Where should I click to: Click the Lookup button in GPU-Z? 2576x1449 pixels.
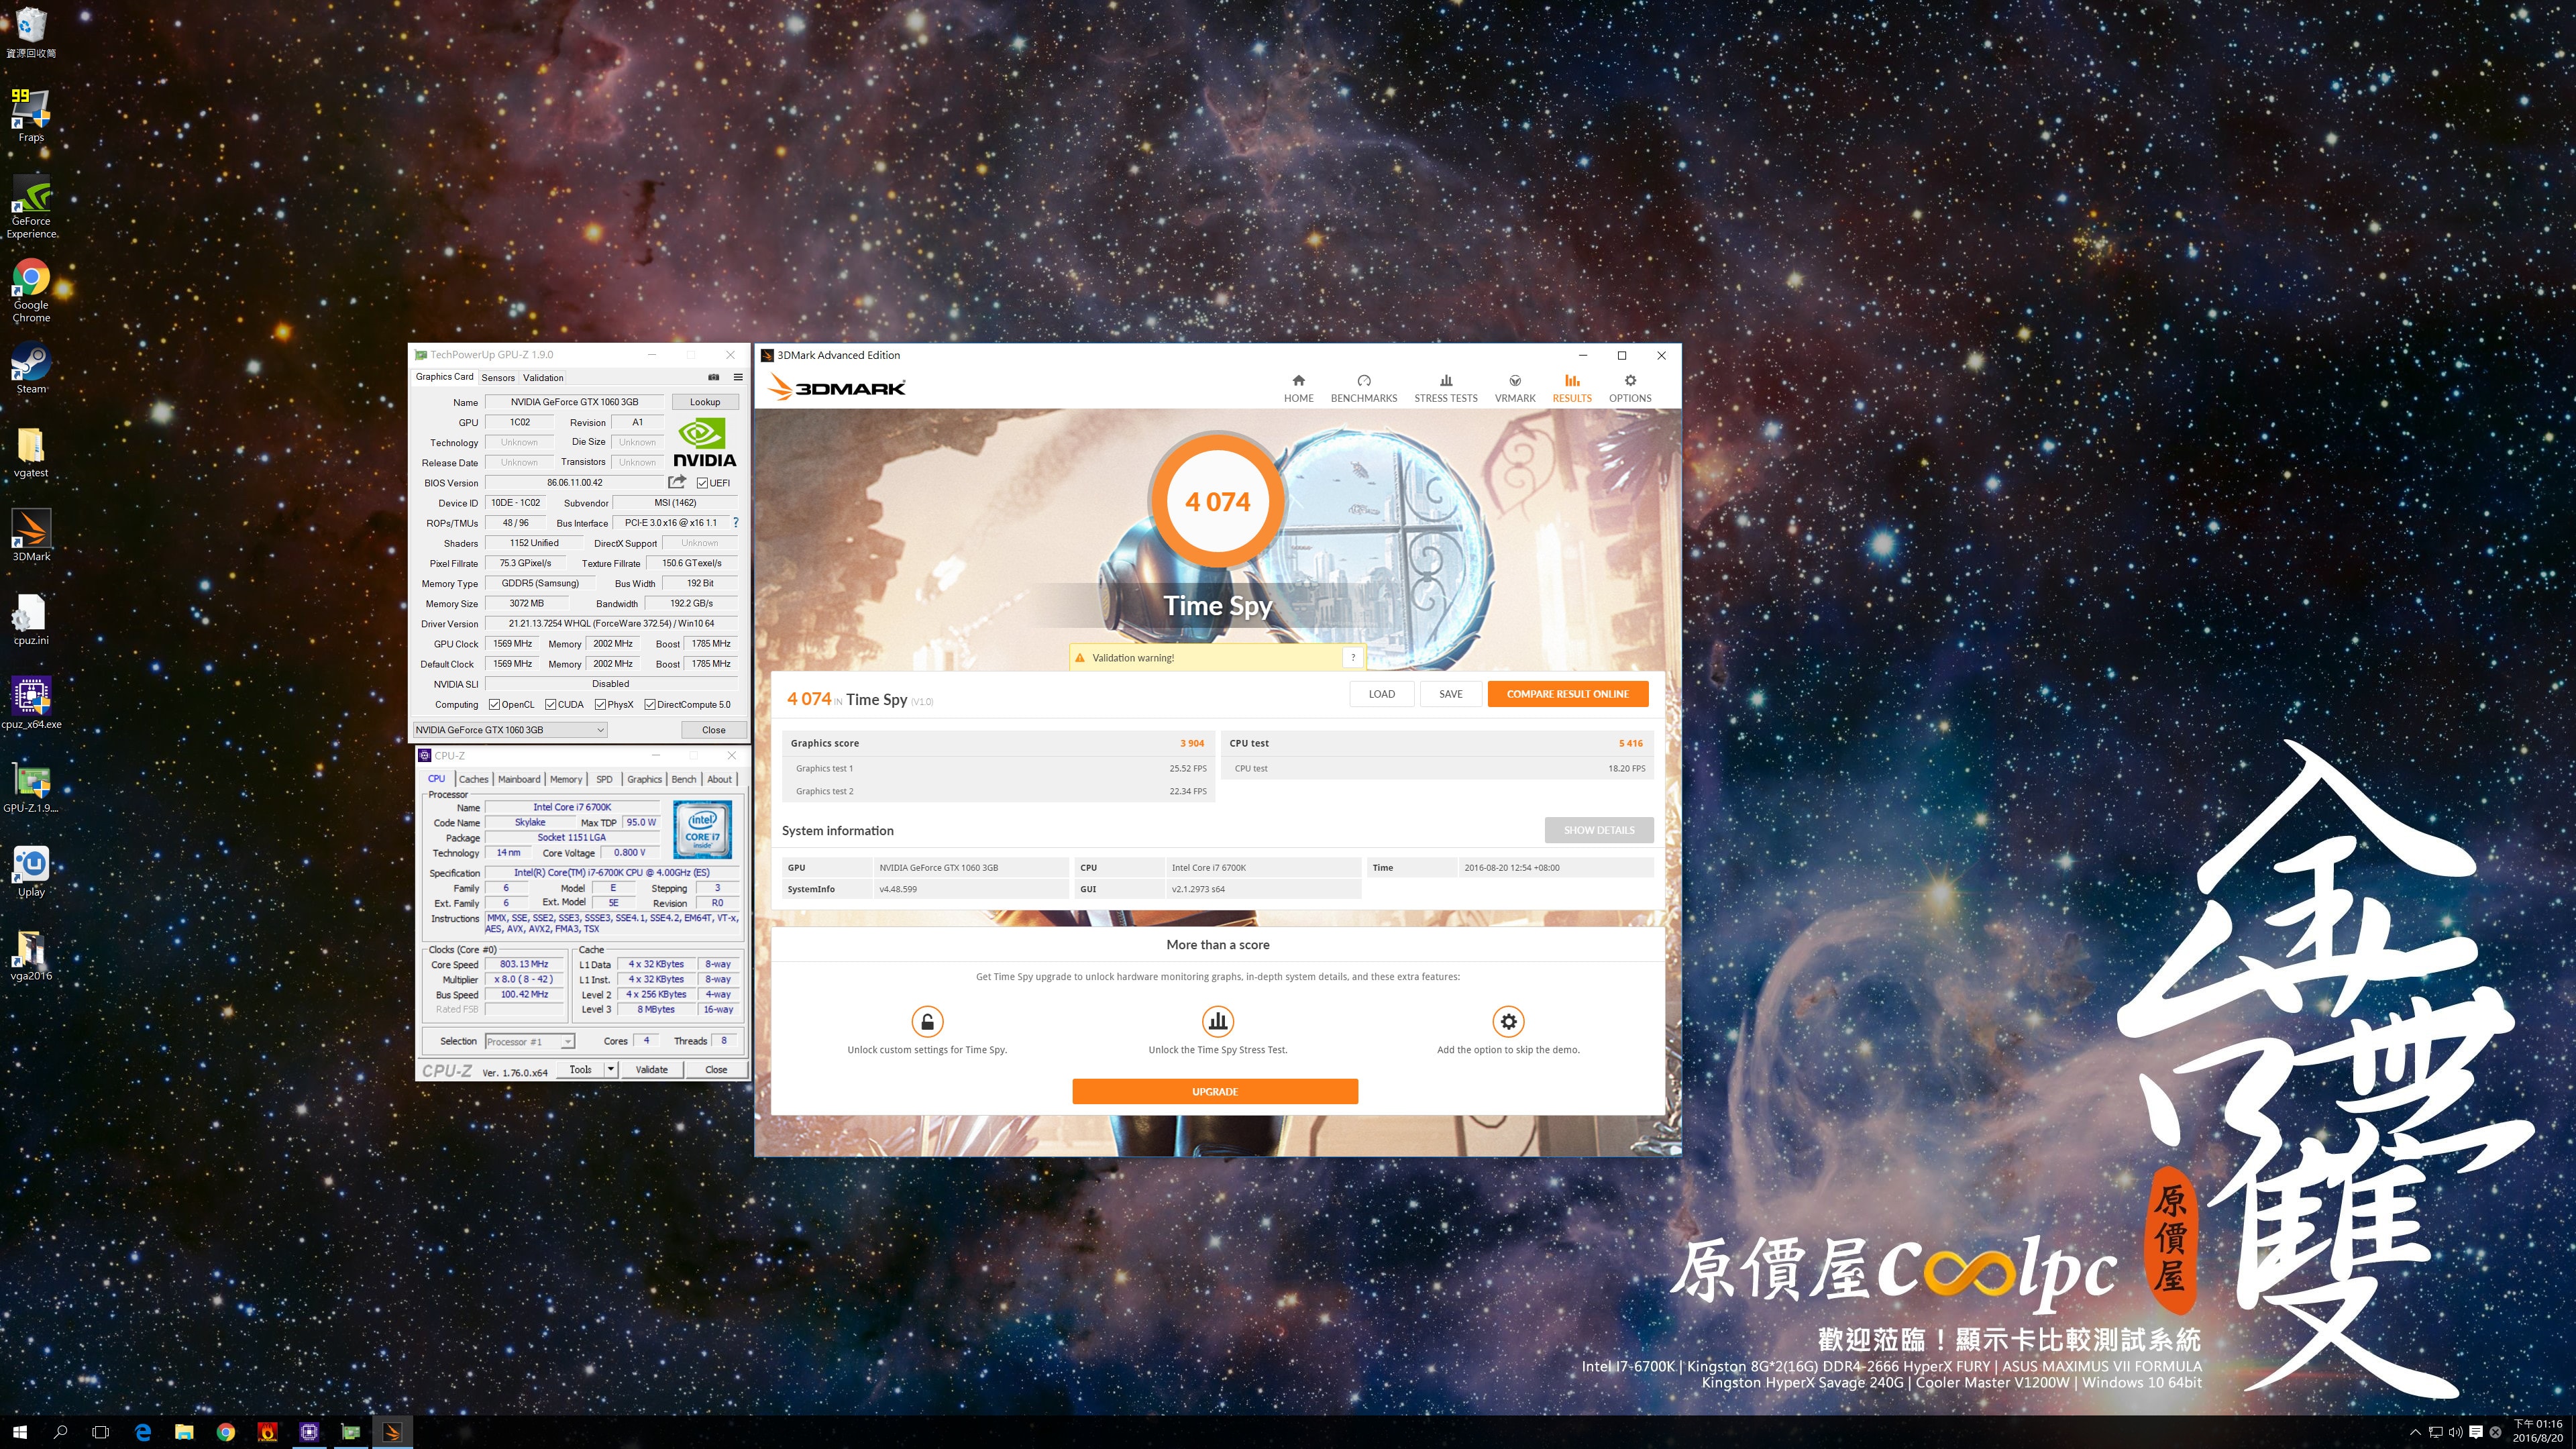[705, 402]
